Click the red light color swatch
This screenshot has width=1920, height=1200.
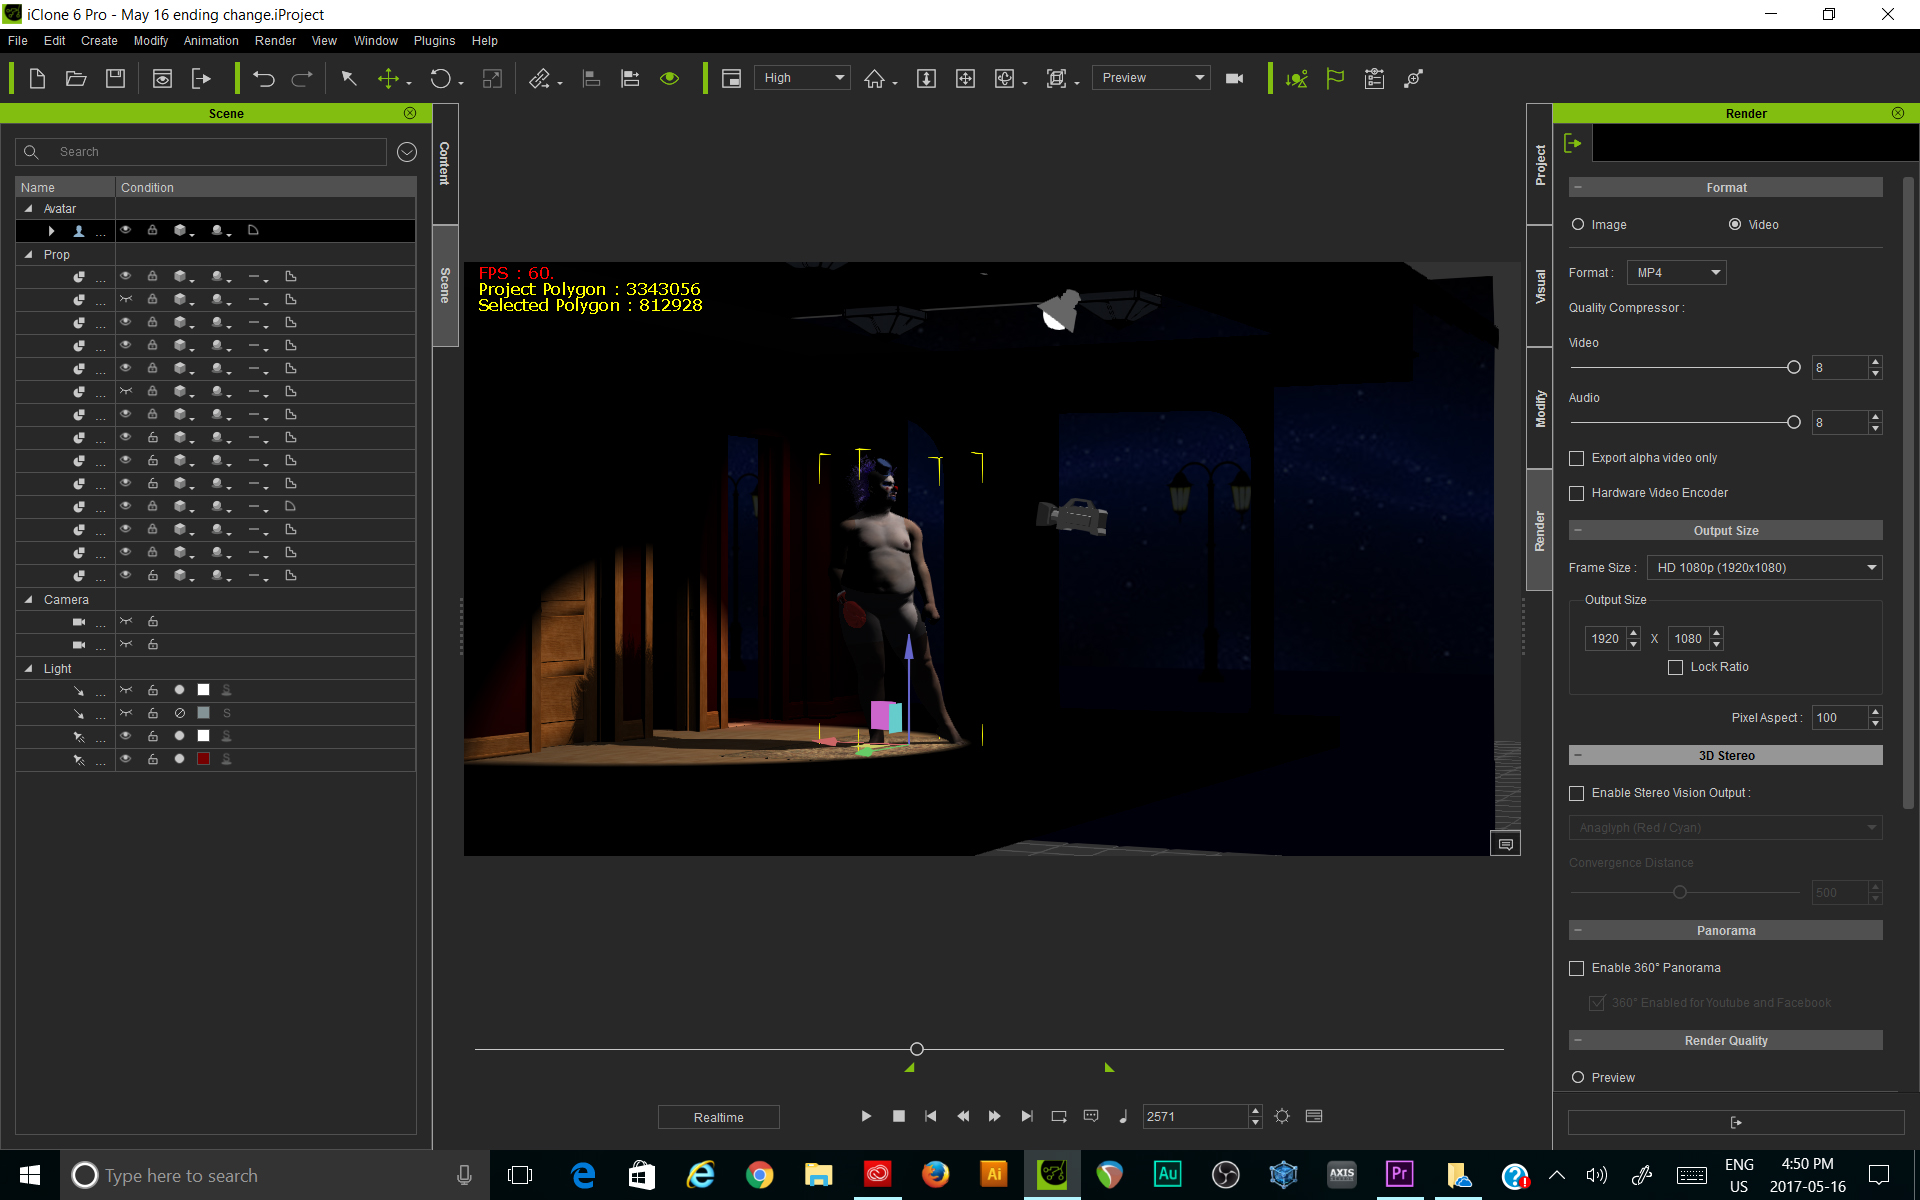[203, 759]
